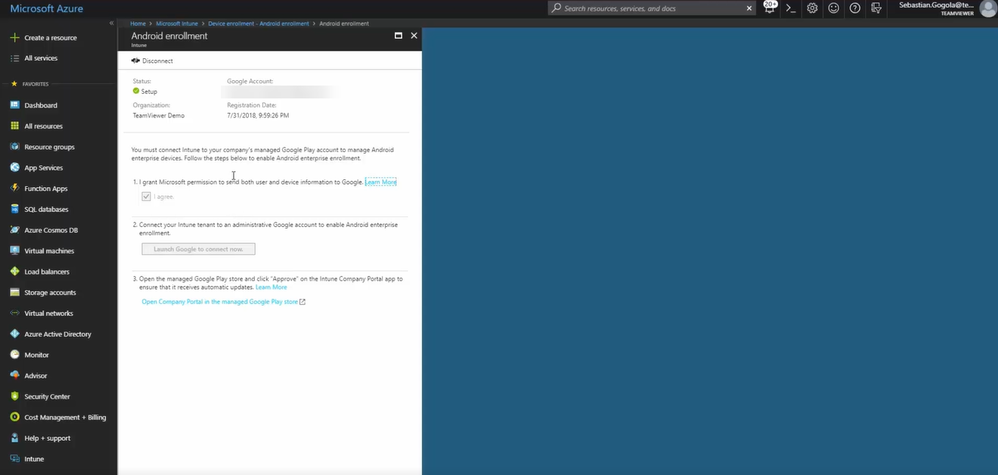Click the All resources grid icon

click(x=15, y=126)
